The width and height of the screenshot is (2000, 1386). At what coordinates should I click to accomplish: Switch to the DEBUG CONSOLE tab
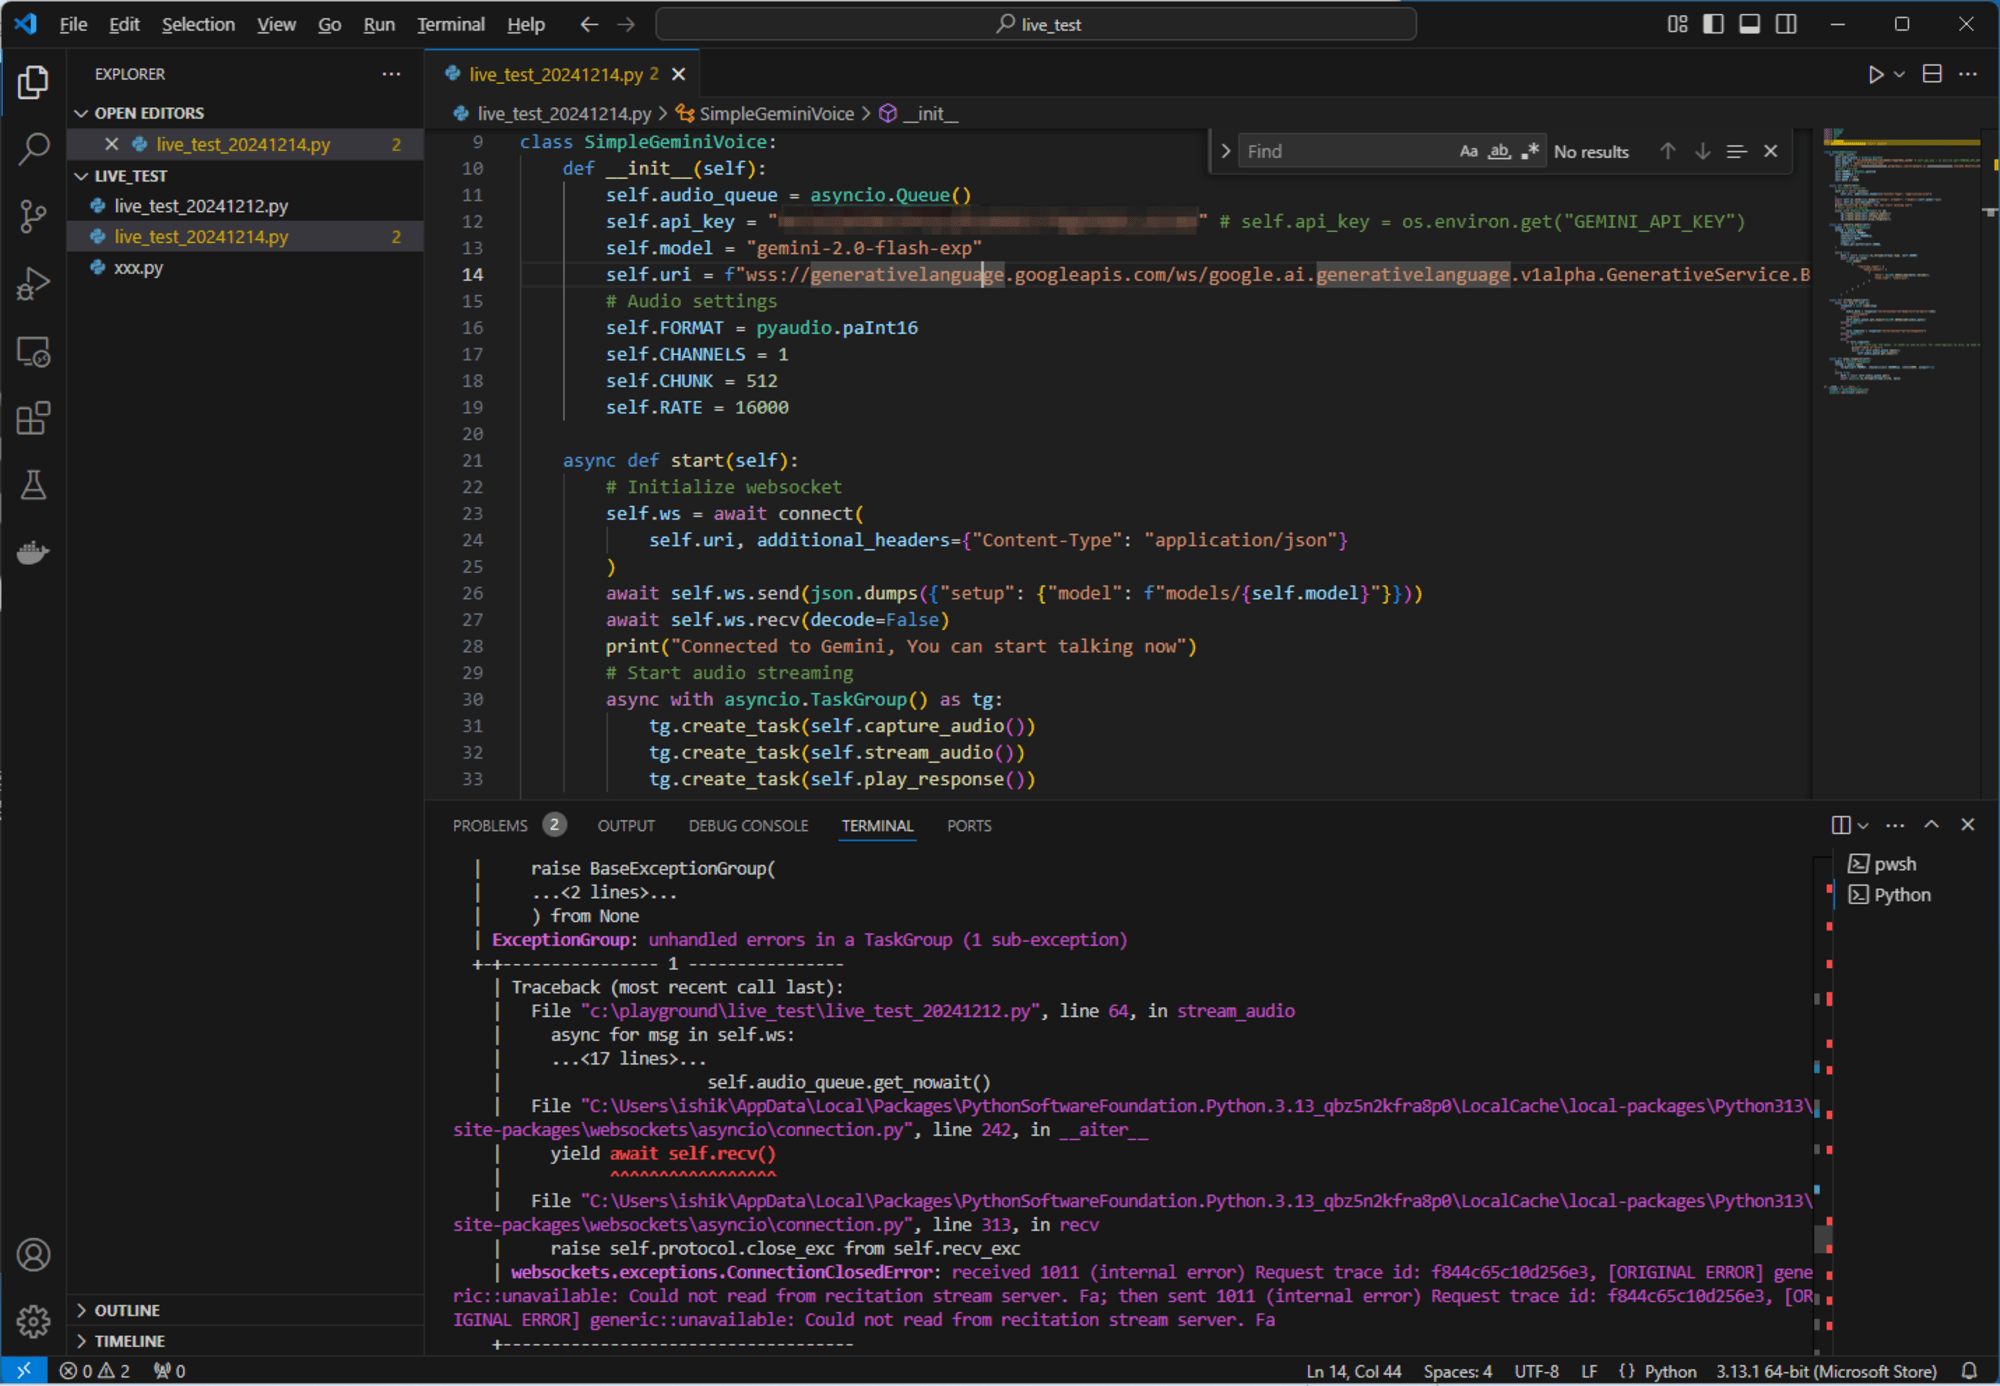coord(748,826)
